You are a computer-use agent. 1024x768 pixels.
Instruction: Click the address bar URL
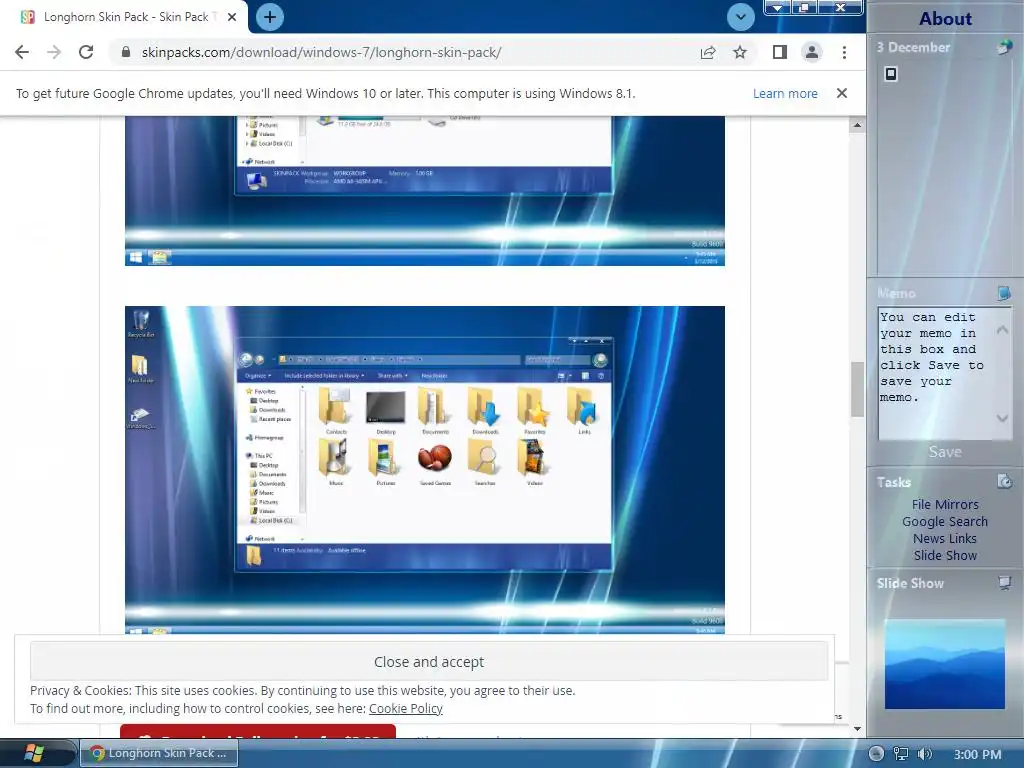pyautogui.click(x=321, y=52)
